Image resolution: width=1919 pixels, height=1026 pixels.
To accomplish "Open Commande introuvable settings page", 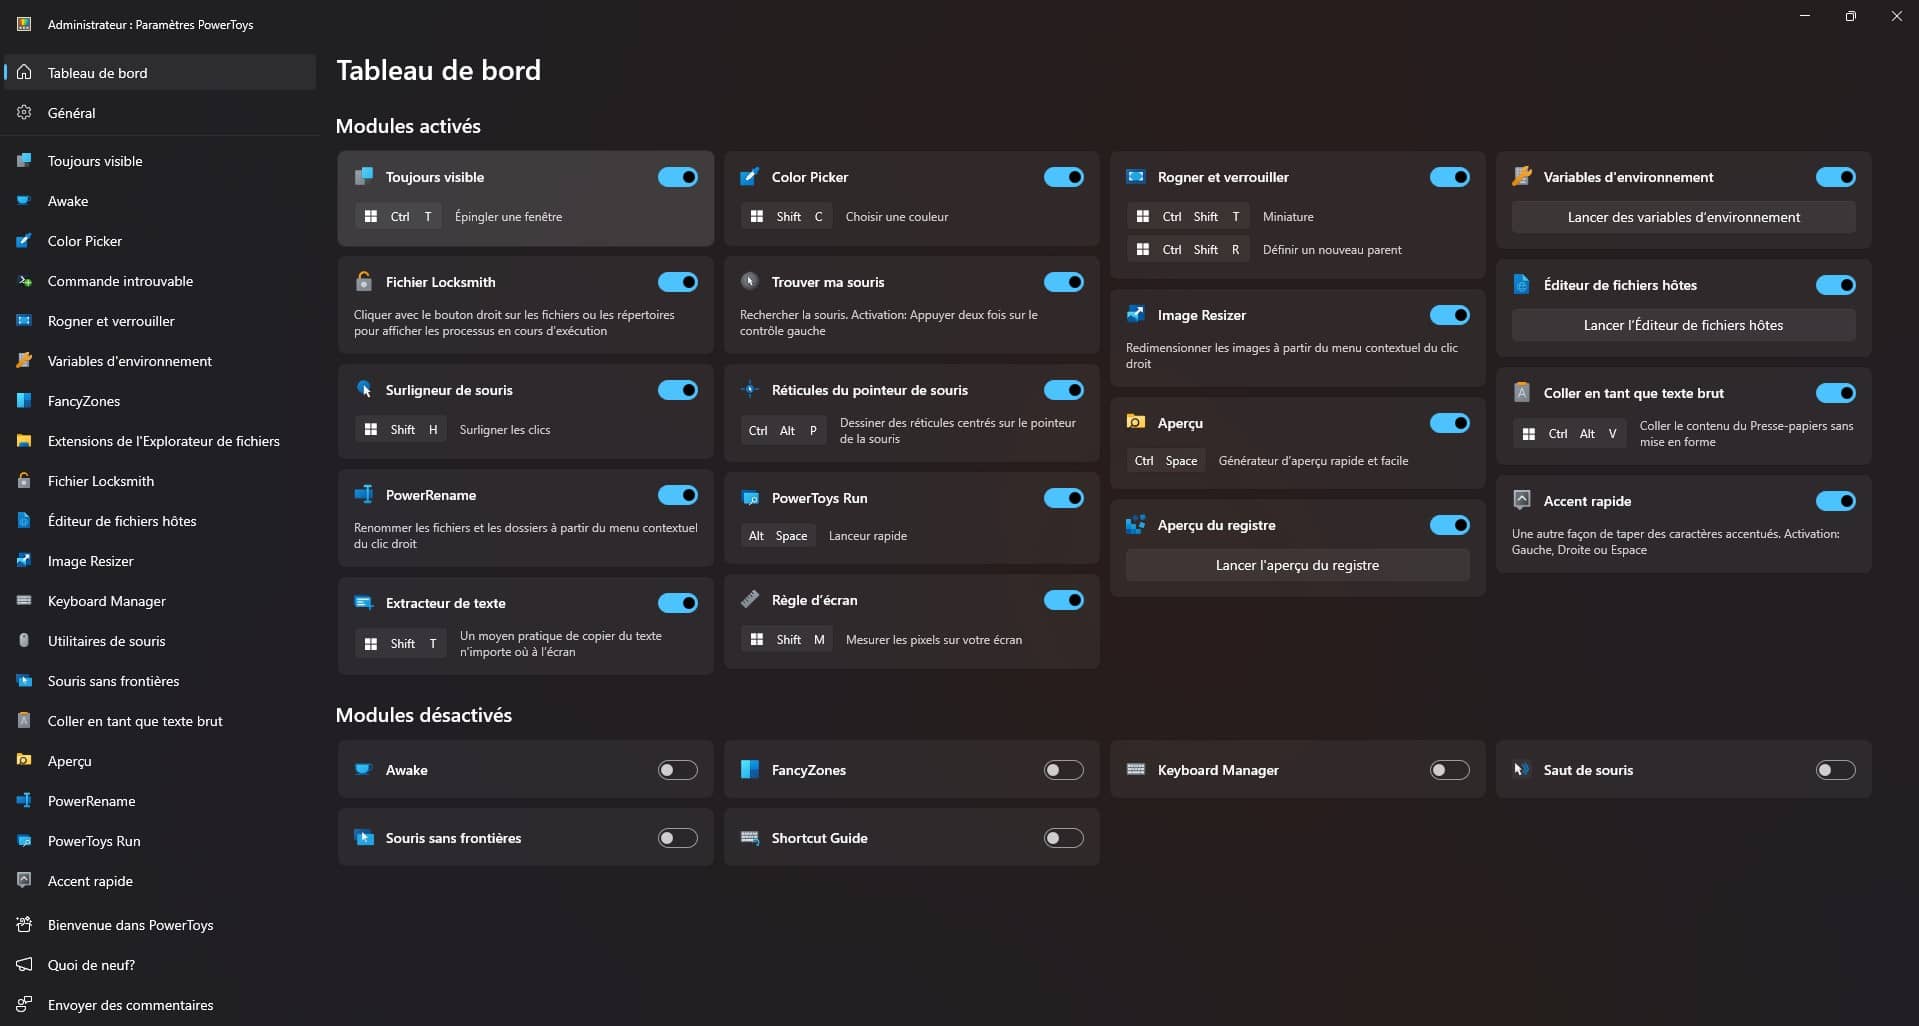I will coord(160,281).
